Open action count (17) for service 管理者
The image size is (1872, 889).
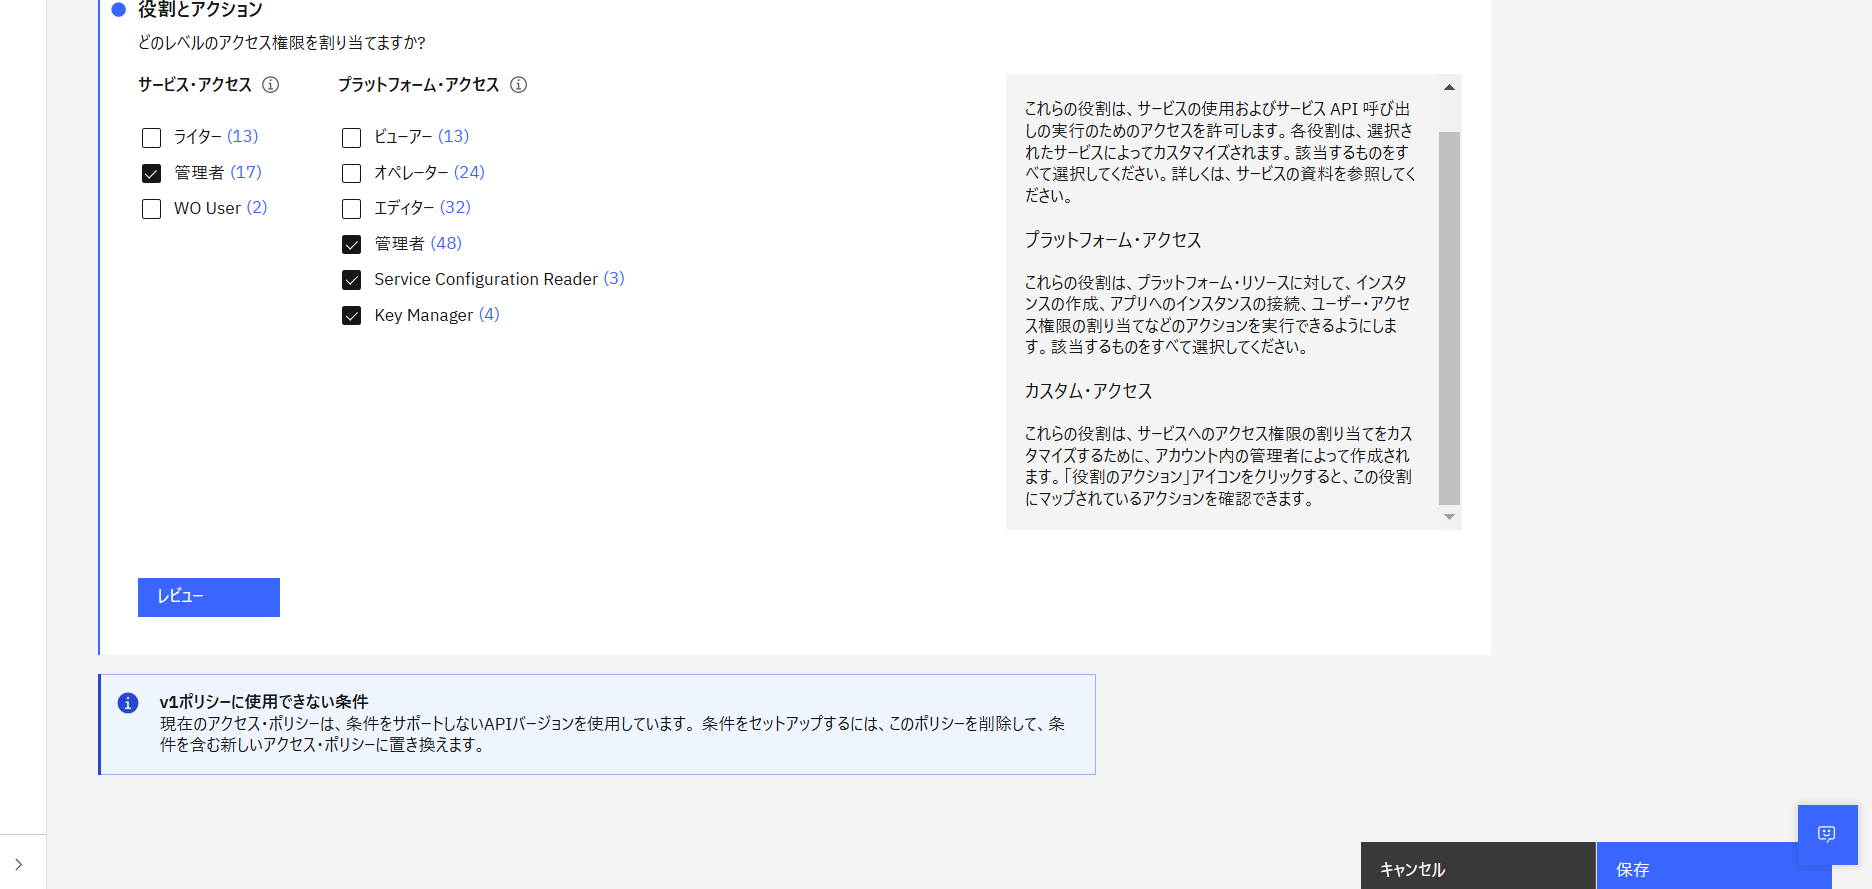pyautogui.click(x=246, y=172)
